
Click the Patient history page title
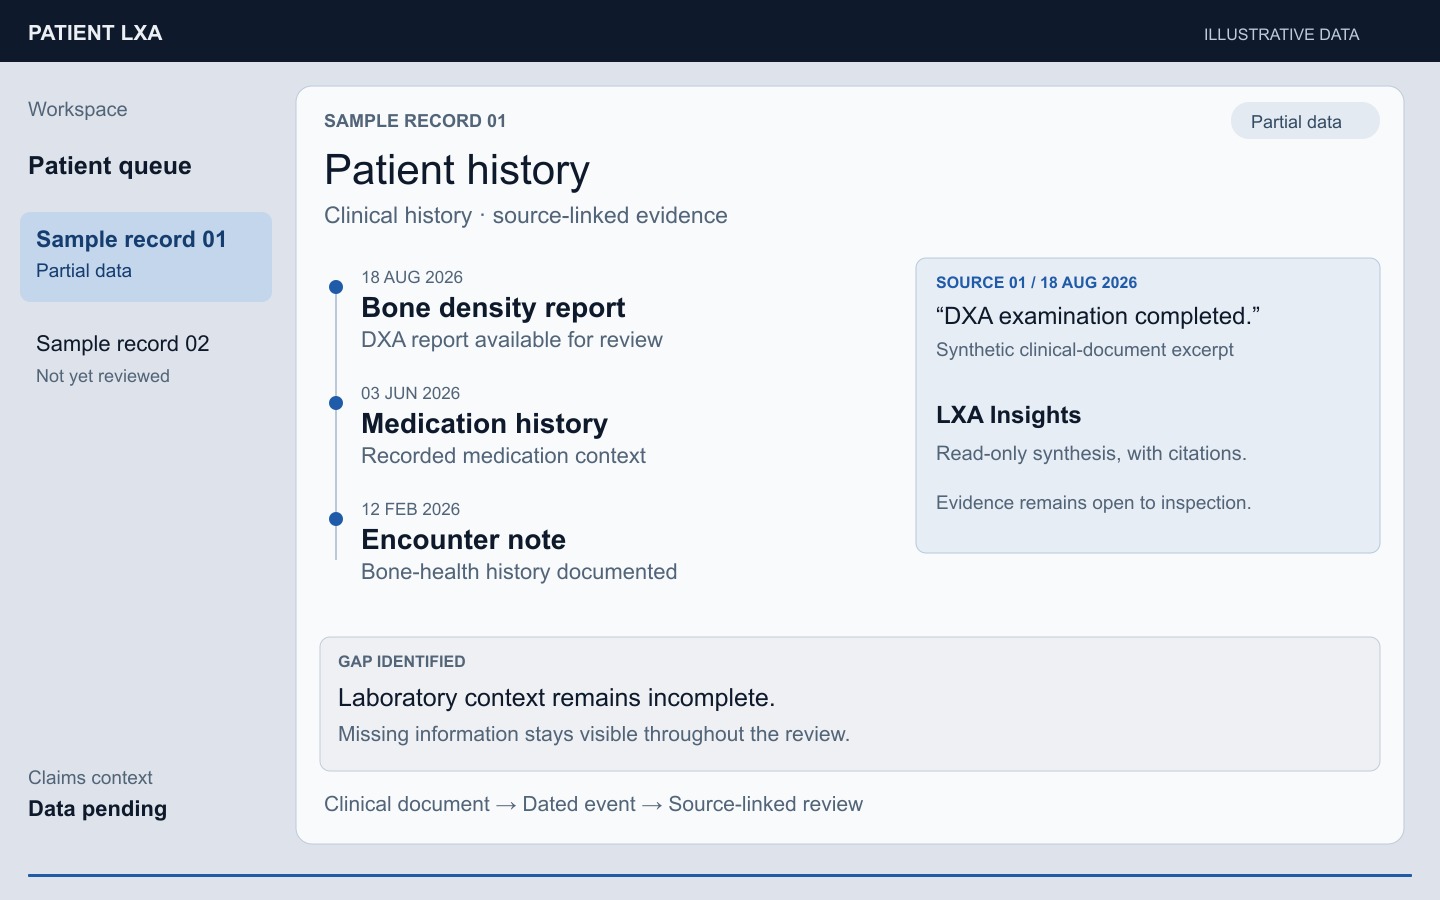tap(457, 170)
